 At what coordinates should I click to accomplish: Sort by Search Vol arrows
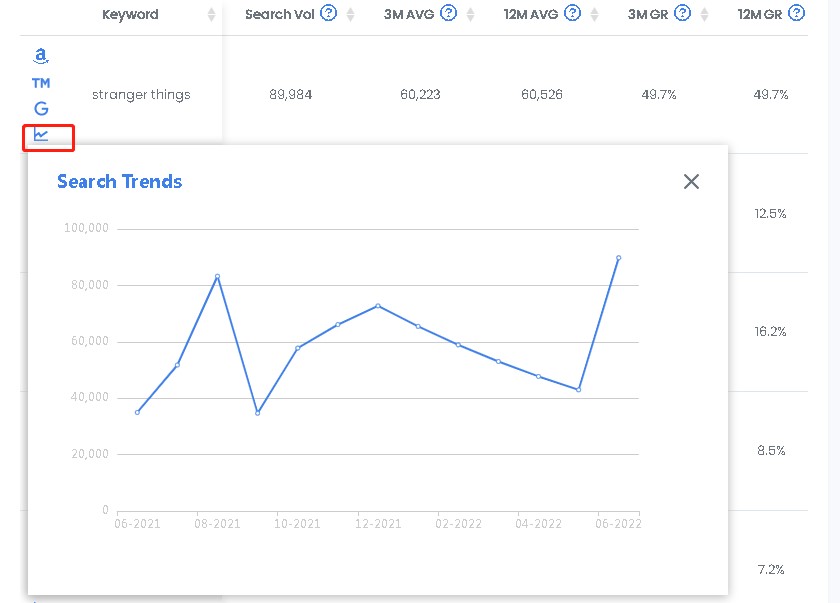click(350, 14)
